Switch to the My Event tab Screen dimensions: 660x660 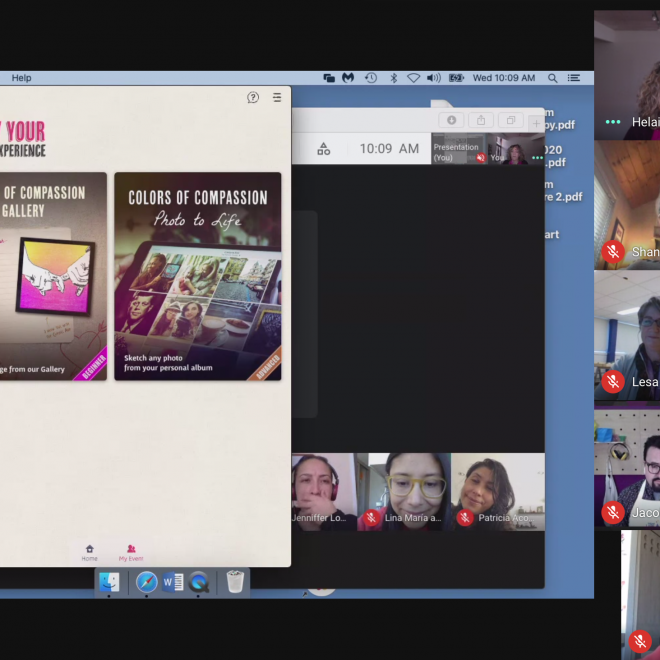click(x=131, y=551)
